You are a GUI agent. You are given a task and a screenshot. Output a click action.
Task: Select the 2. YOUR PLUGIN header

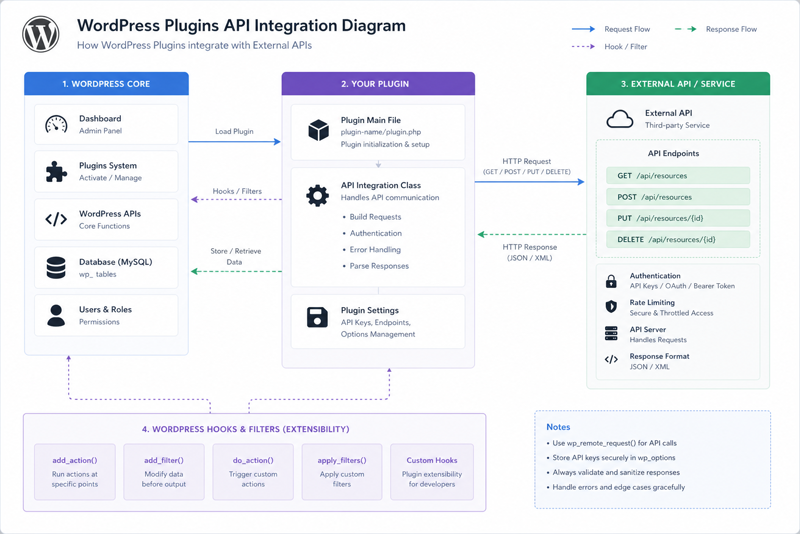[x=378, y=84]
